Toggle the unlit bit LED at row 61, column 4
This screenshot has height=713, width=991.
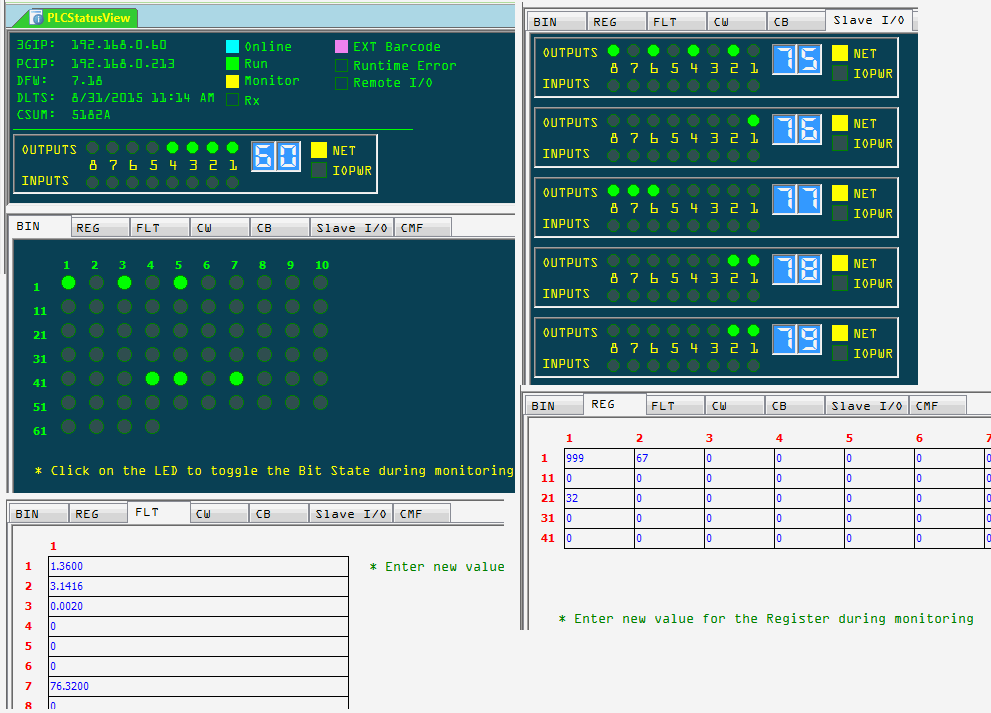coord(152,427)
